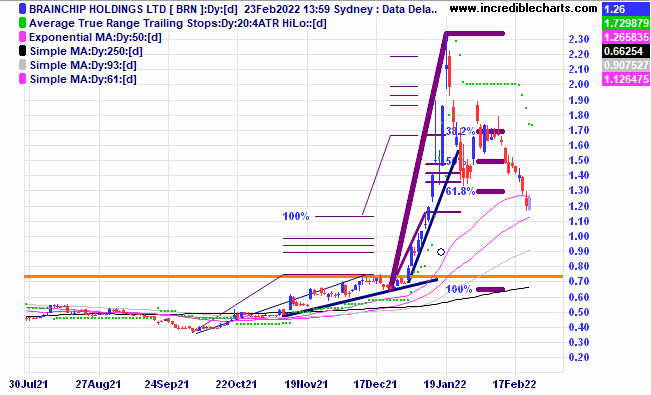651x395 pixels.
Task: Click the magenta Simple MA 61 legend swatch
Action: click(x=22, y=79)
